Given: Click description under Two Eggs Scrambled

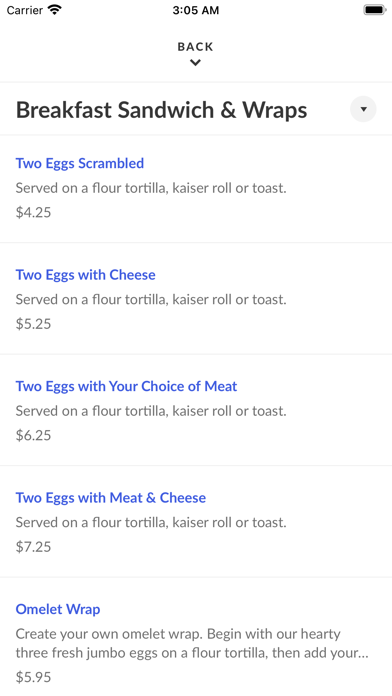Looking at the screenshot, I should pos(151,188).
